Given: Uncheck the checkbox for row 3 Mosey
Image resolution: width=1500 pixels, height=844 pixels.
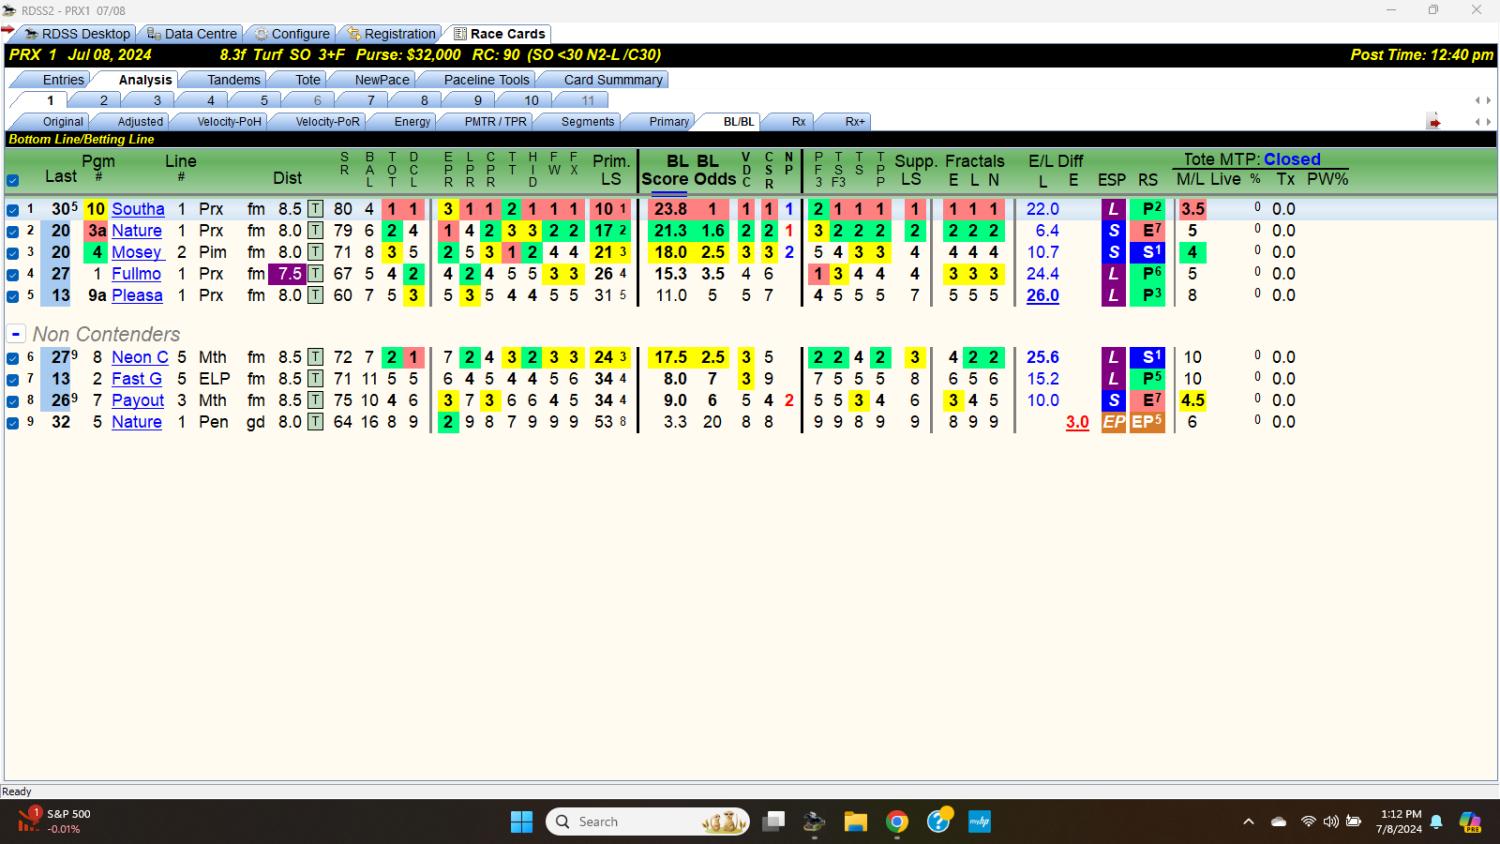Looking at the screenshot, I should click(x=13, y=253).
